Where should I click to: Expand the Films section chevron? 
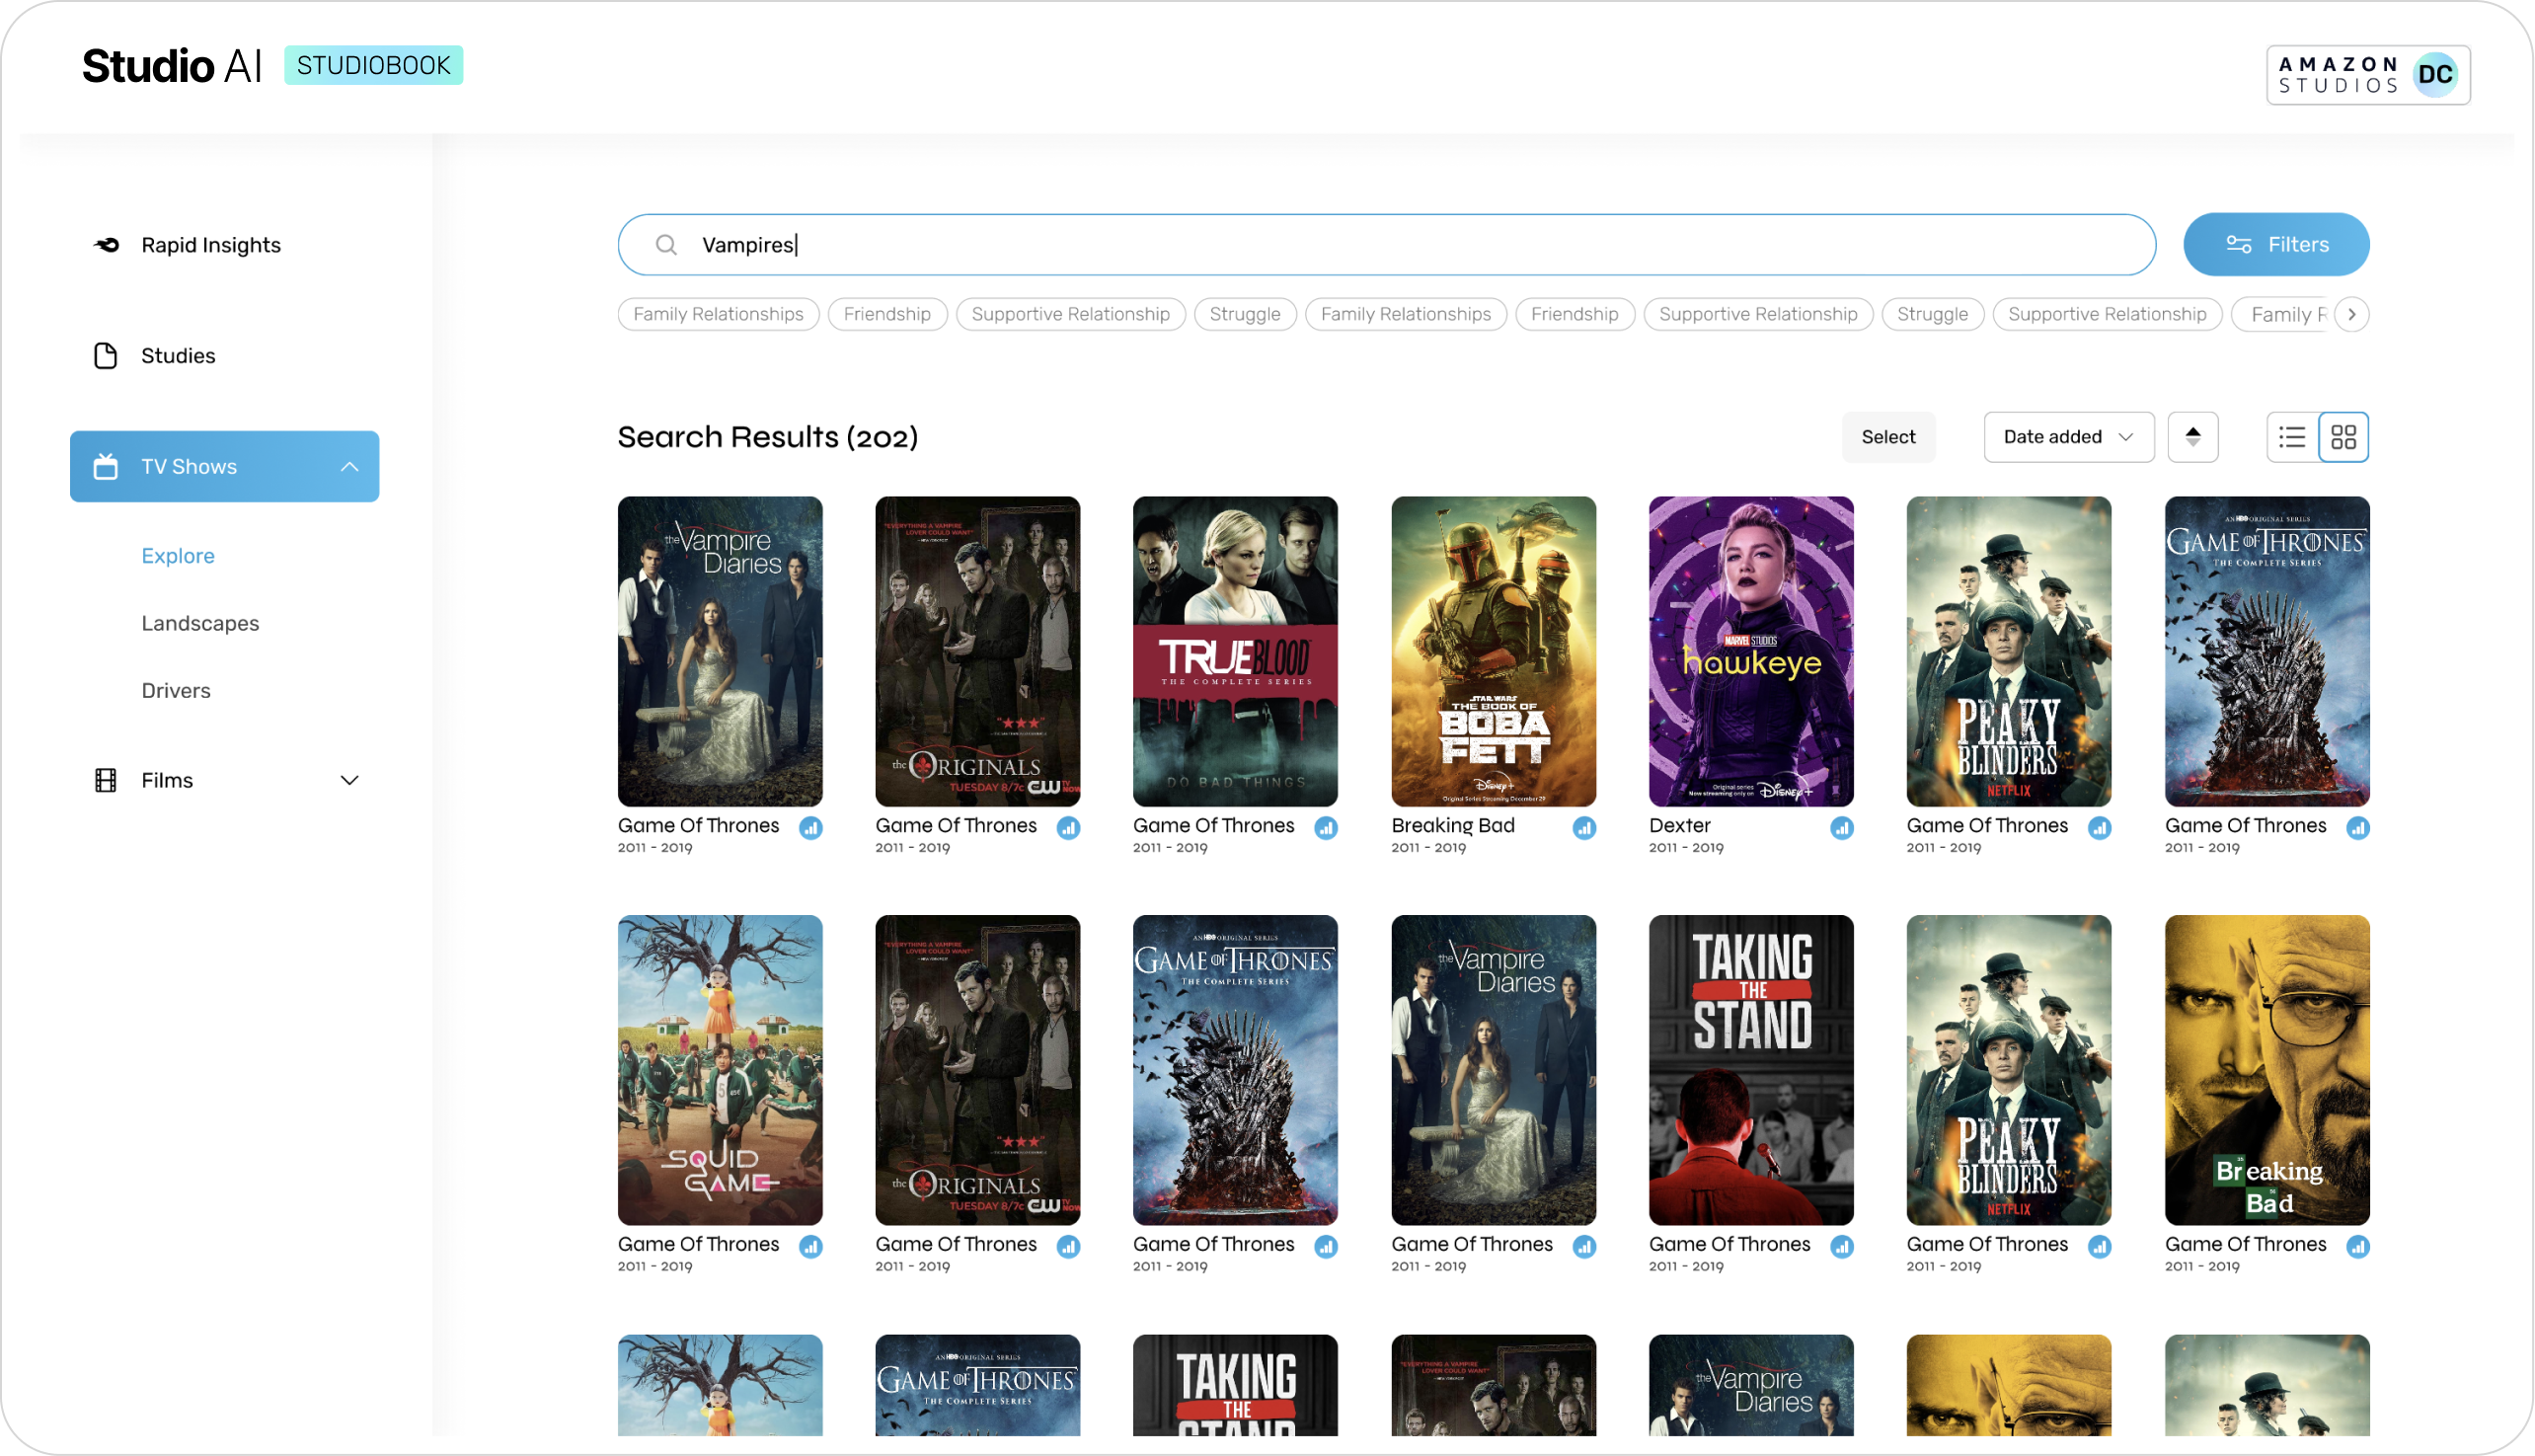349,780
